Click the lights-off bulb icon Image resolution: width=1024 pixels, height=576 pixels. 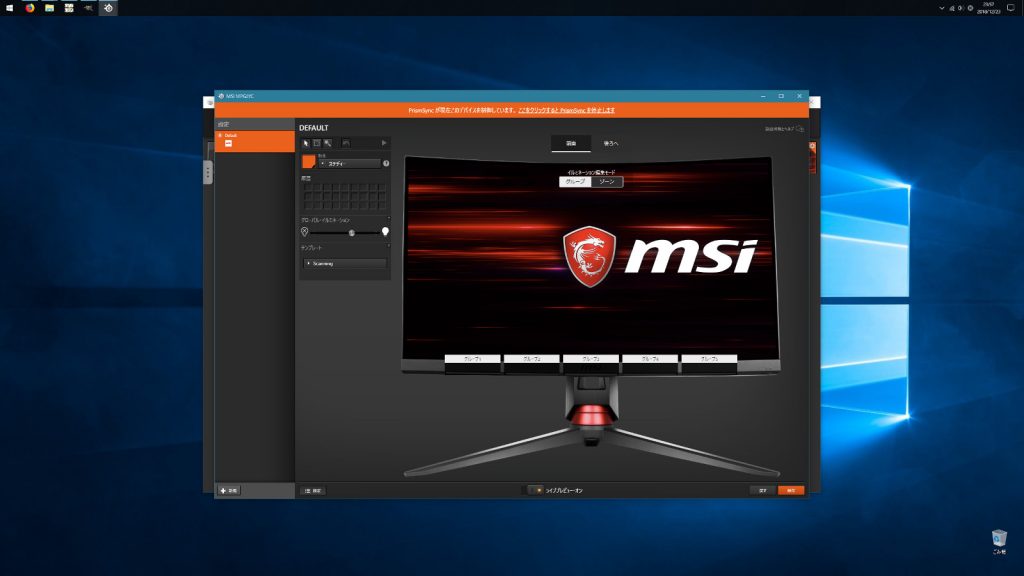point(304,232)
